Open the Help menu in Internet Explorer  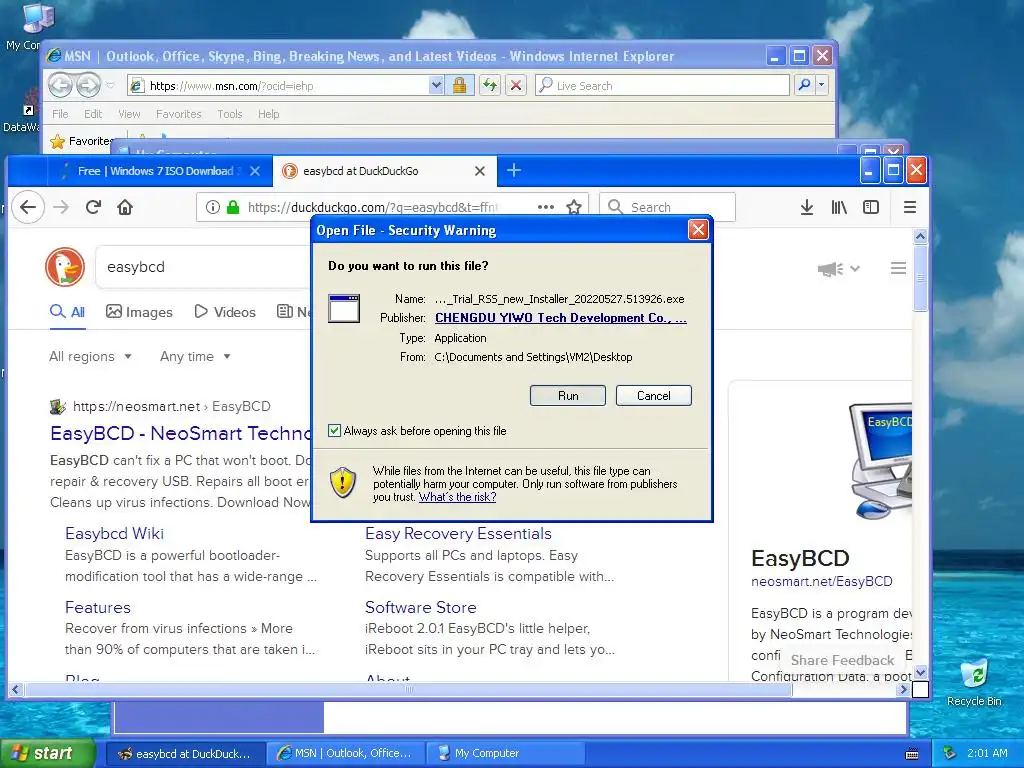coord(268,114)
